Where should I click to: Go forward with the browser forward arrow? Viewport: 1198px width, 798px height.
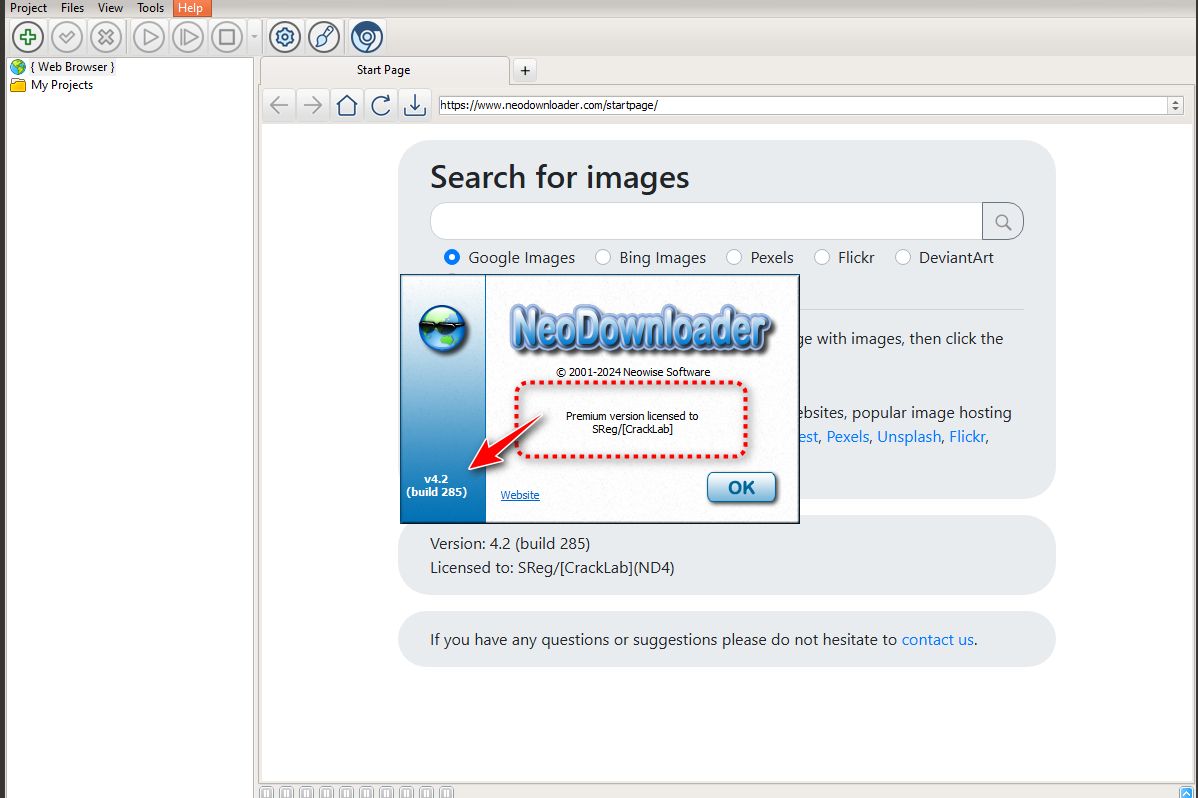312,105
